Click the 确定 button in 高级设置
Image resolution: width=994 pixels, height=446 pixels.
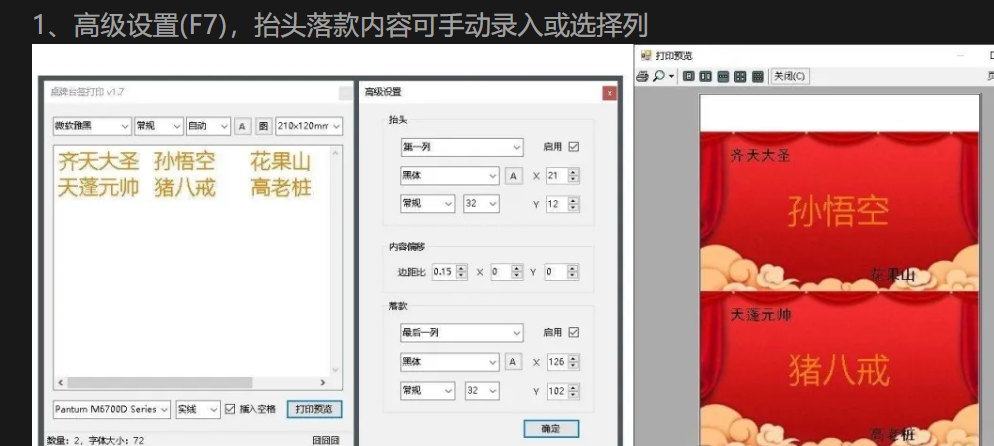(x=551, y=429)
